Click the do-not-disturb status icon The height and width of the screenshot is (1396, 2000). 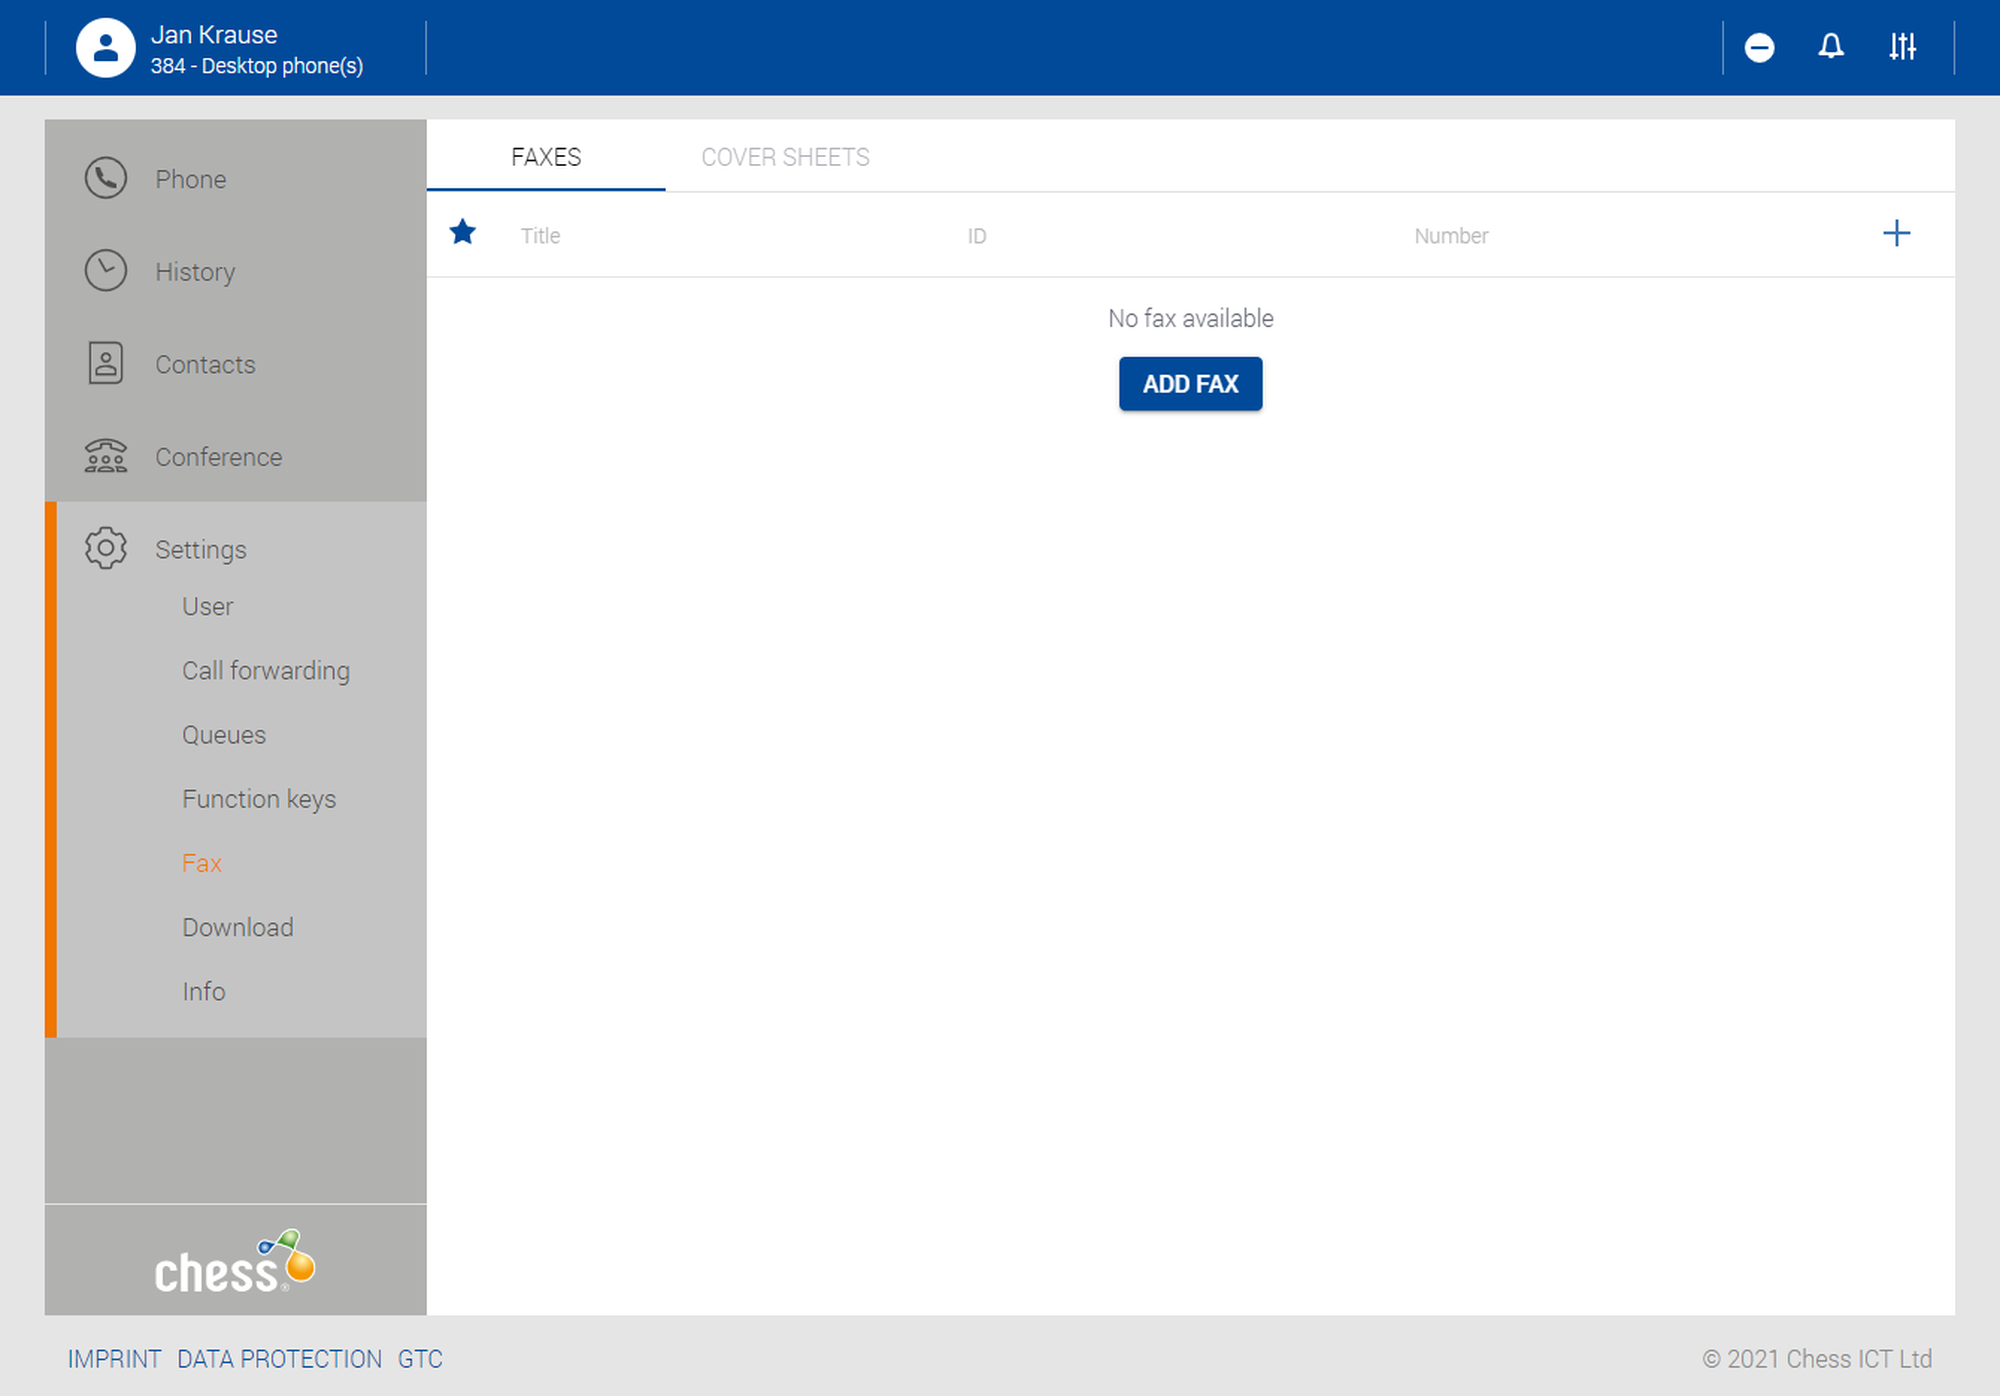click(1759, 47)
